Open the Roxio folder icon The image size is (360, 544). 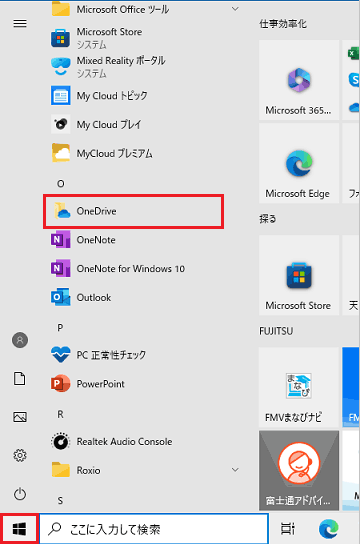(x=61, y=470)
